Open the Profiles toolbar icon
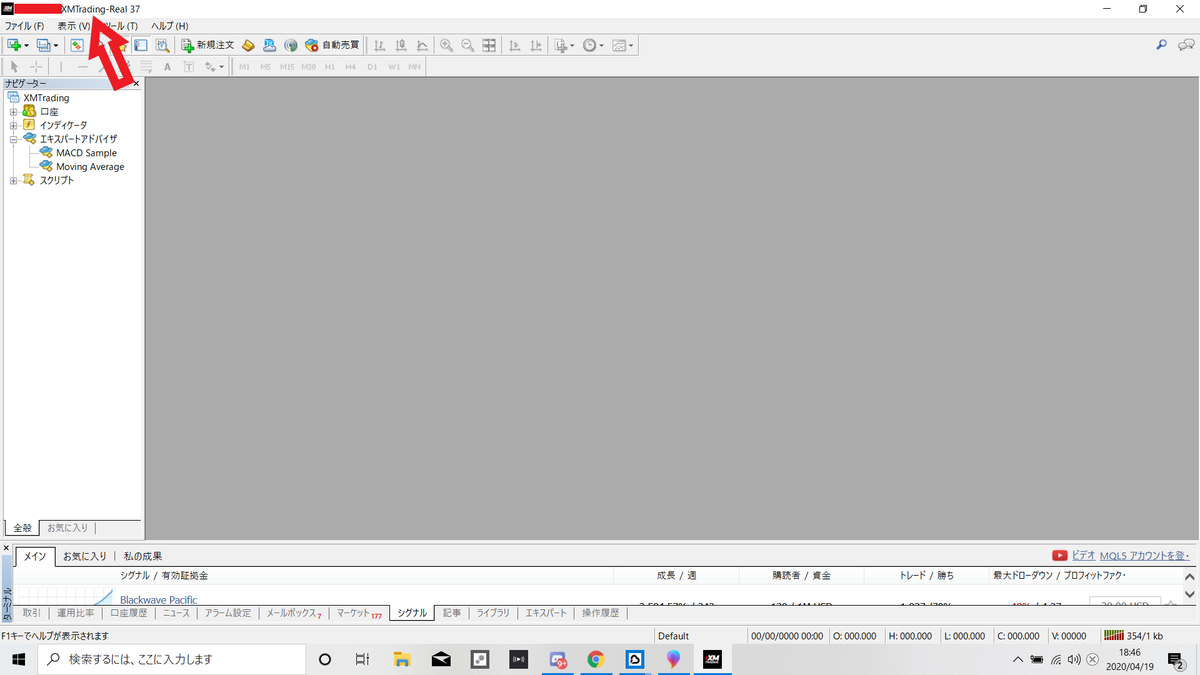This screenshot has height=675, width=1200. pyautogui.click(x=43, y=45)
